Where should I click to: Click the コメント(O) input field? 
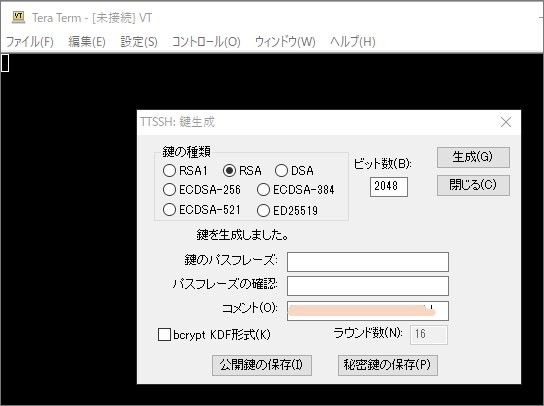368,311
